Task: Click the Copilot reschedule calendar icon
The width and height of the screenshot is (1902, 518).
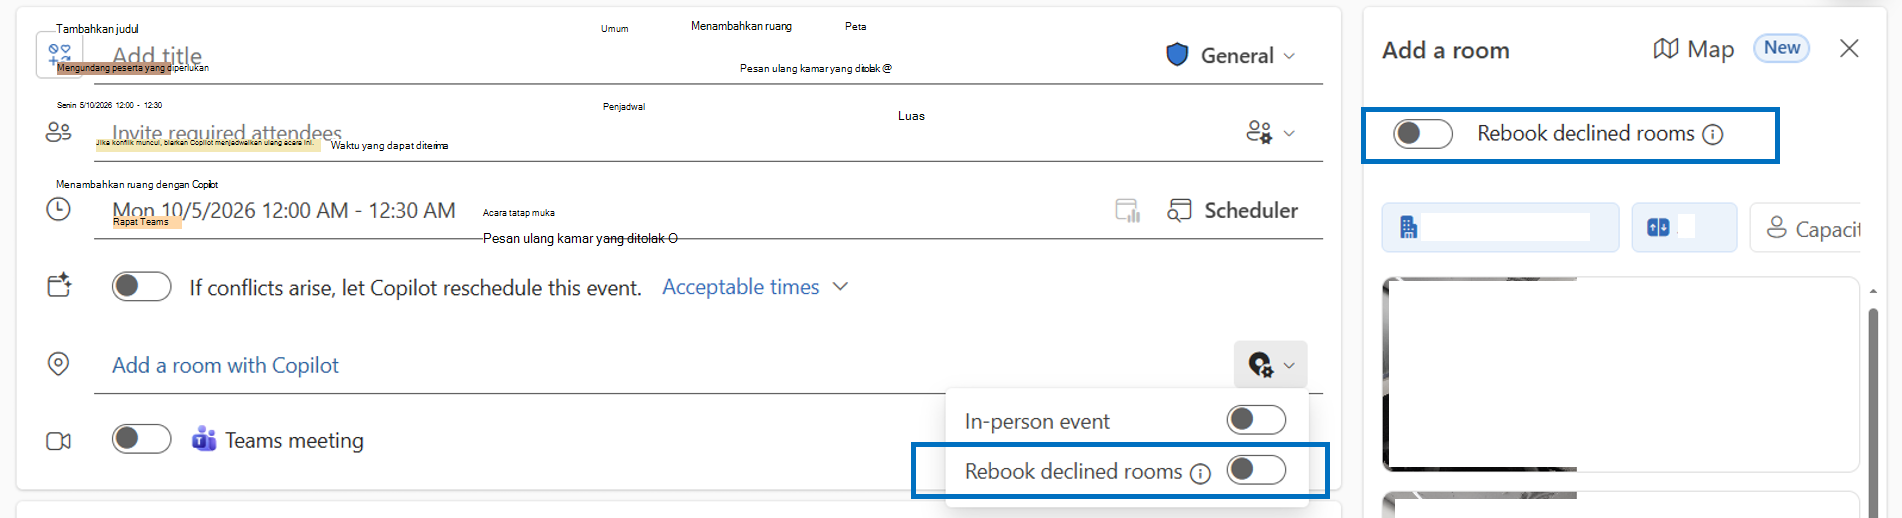Action: pyautogui.click(x=60, y=286)
